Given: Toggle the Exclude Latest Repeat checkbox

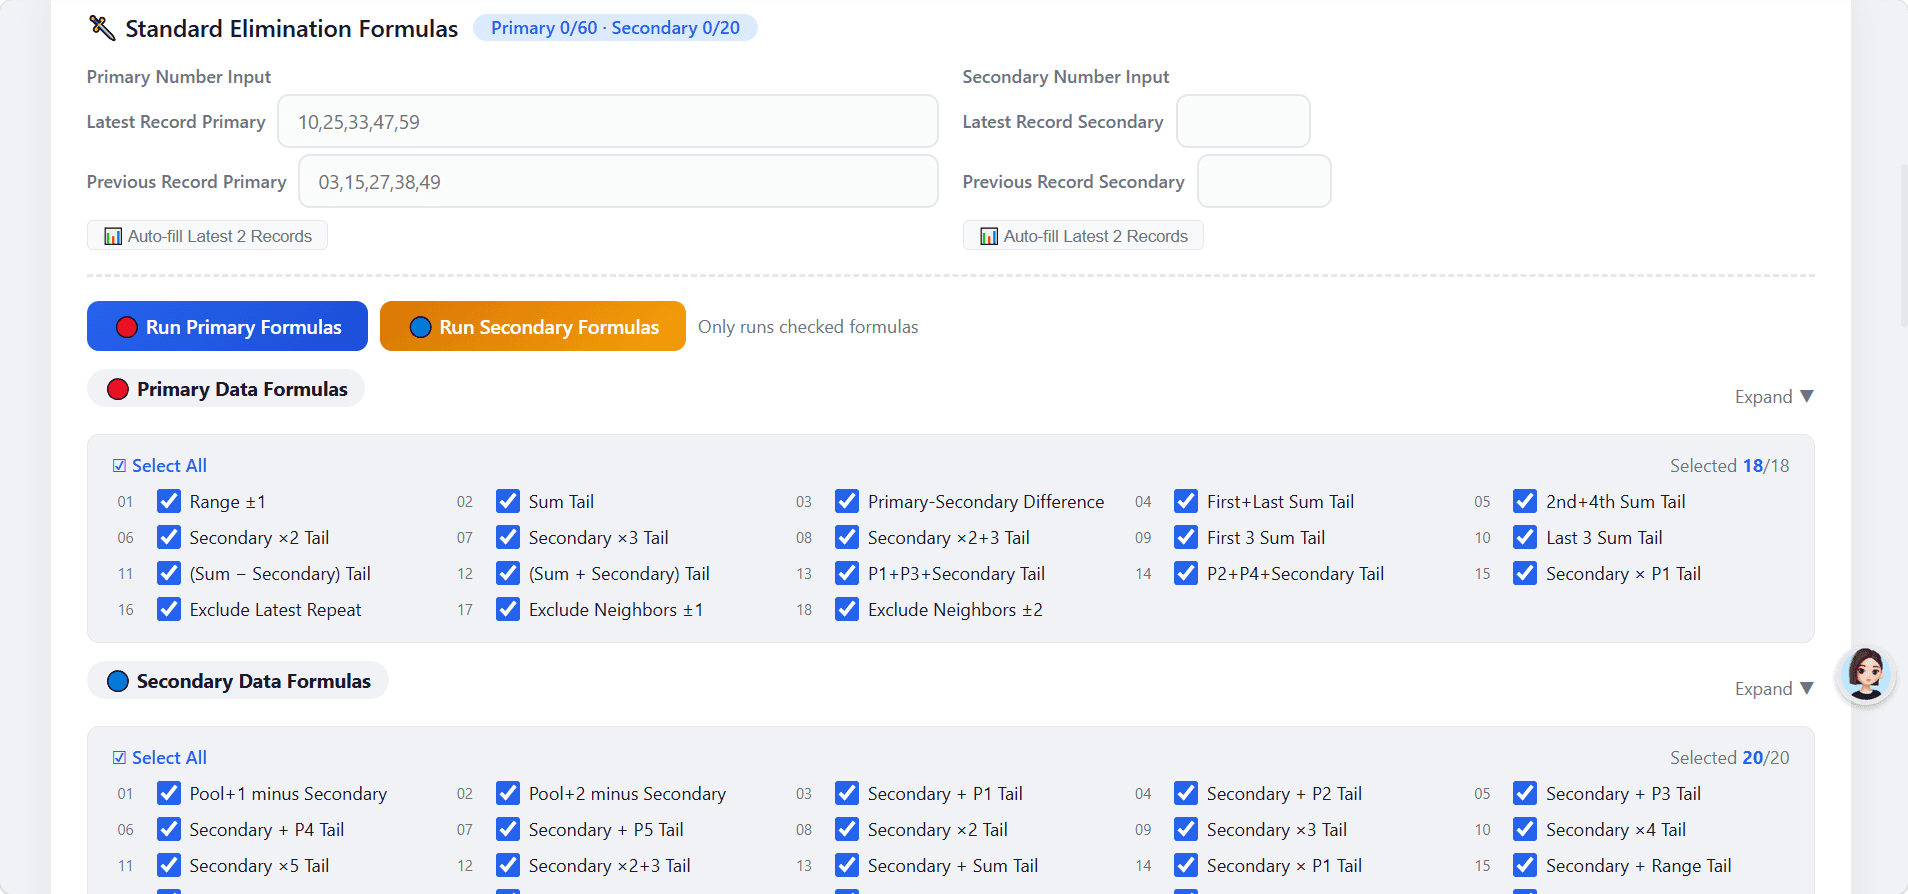Looking at the screenshot, I should point(169,609).
